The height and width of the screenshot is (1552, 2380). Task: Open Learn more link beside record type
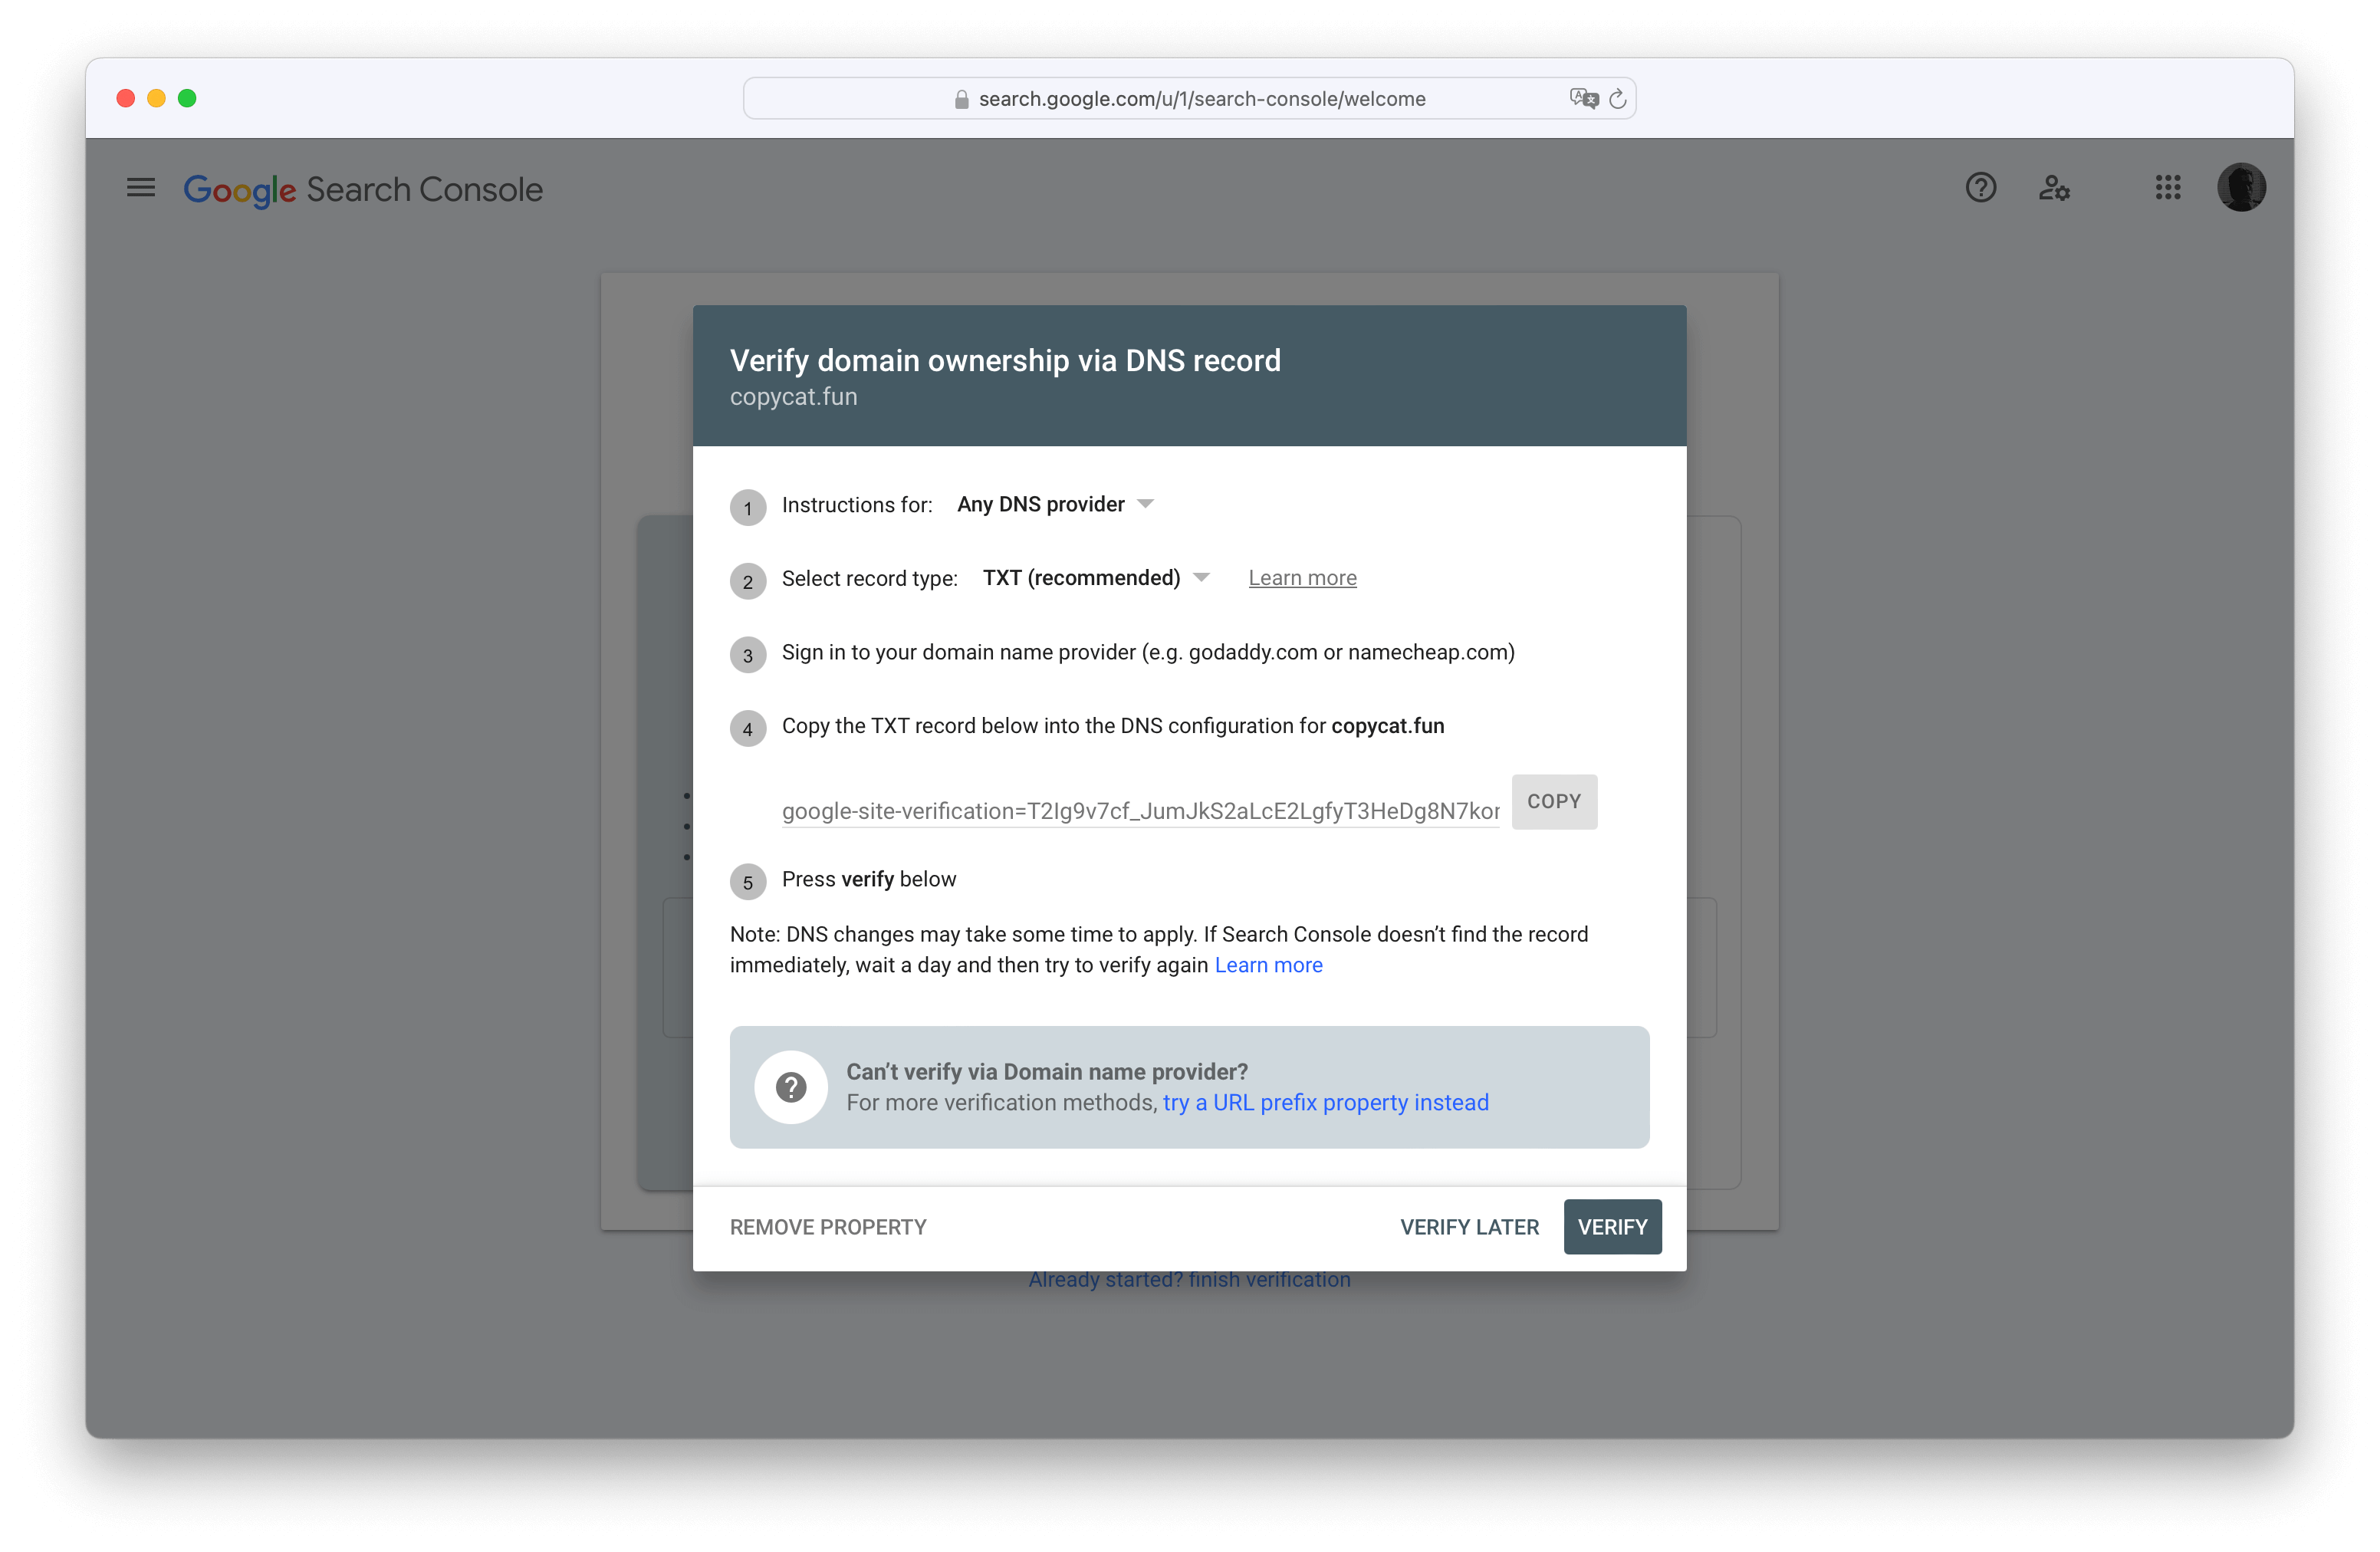(1302, 578)
